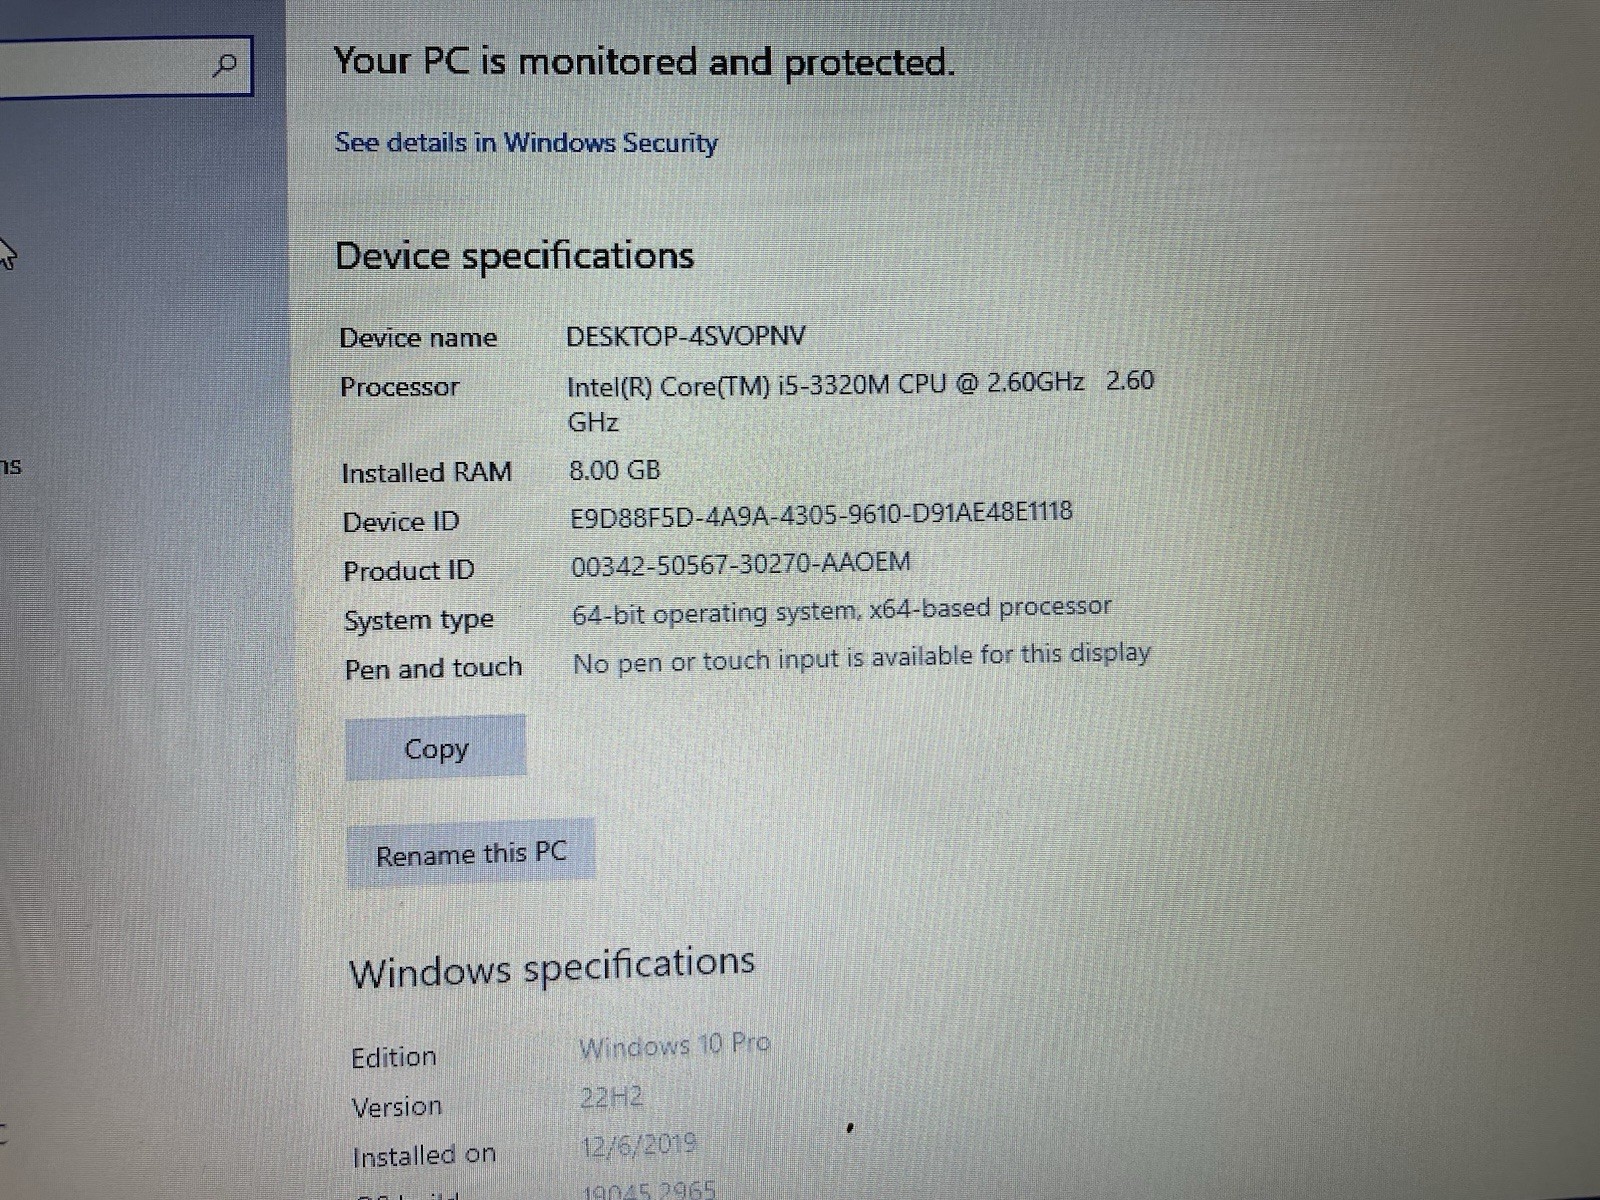Select the 22H2 version value
The image size is (1600, 1200).
tap(611, 1098)
